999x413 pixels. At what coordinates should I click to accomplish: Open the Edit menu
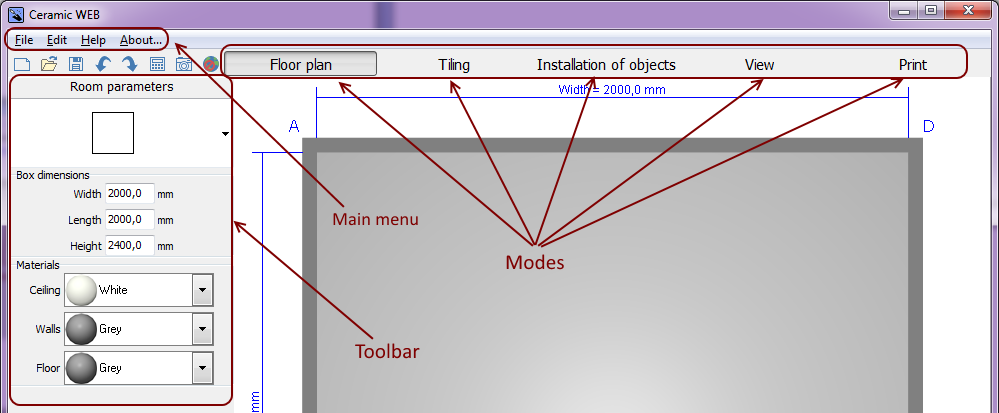[x=57, y=40]
